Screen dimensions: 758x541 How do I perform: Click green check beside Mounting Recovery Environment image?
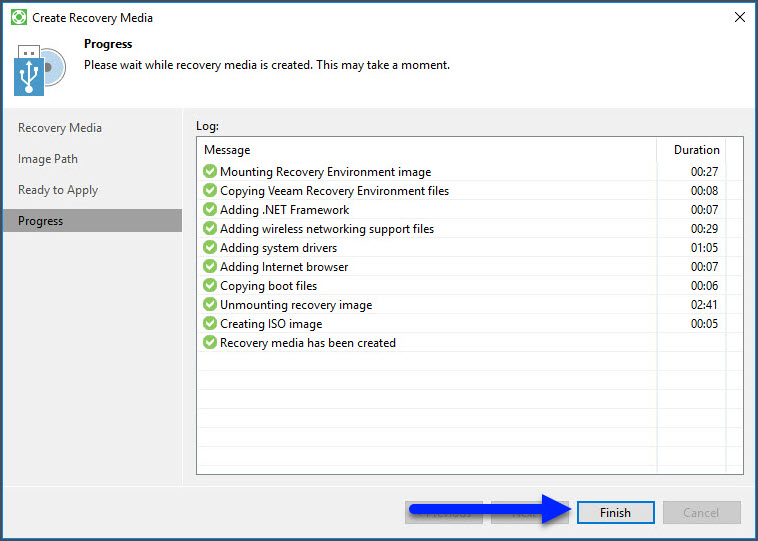tap(210, 172)
